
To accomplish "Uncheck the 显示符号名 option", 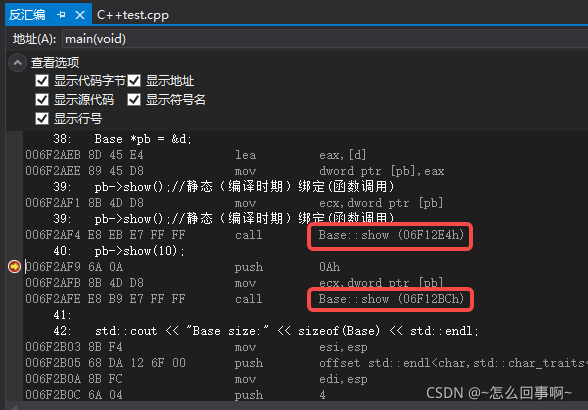I will (134, 100).
